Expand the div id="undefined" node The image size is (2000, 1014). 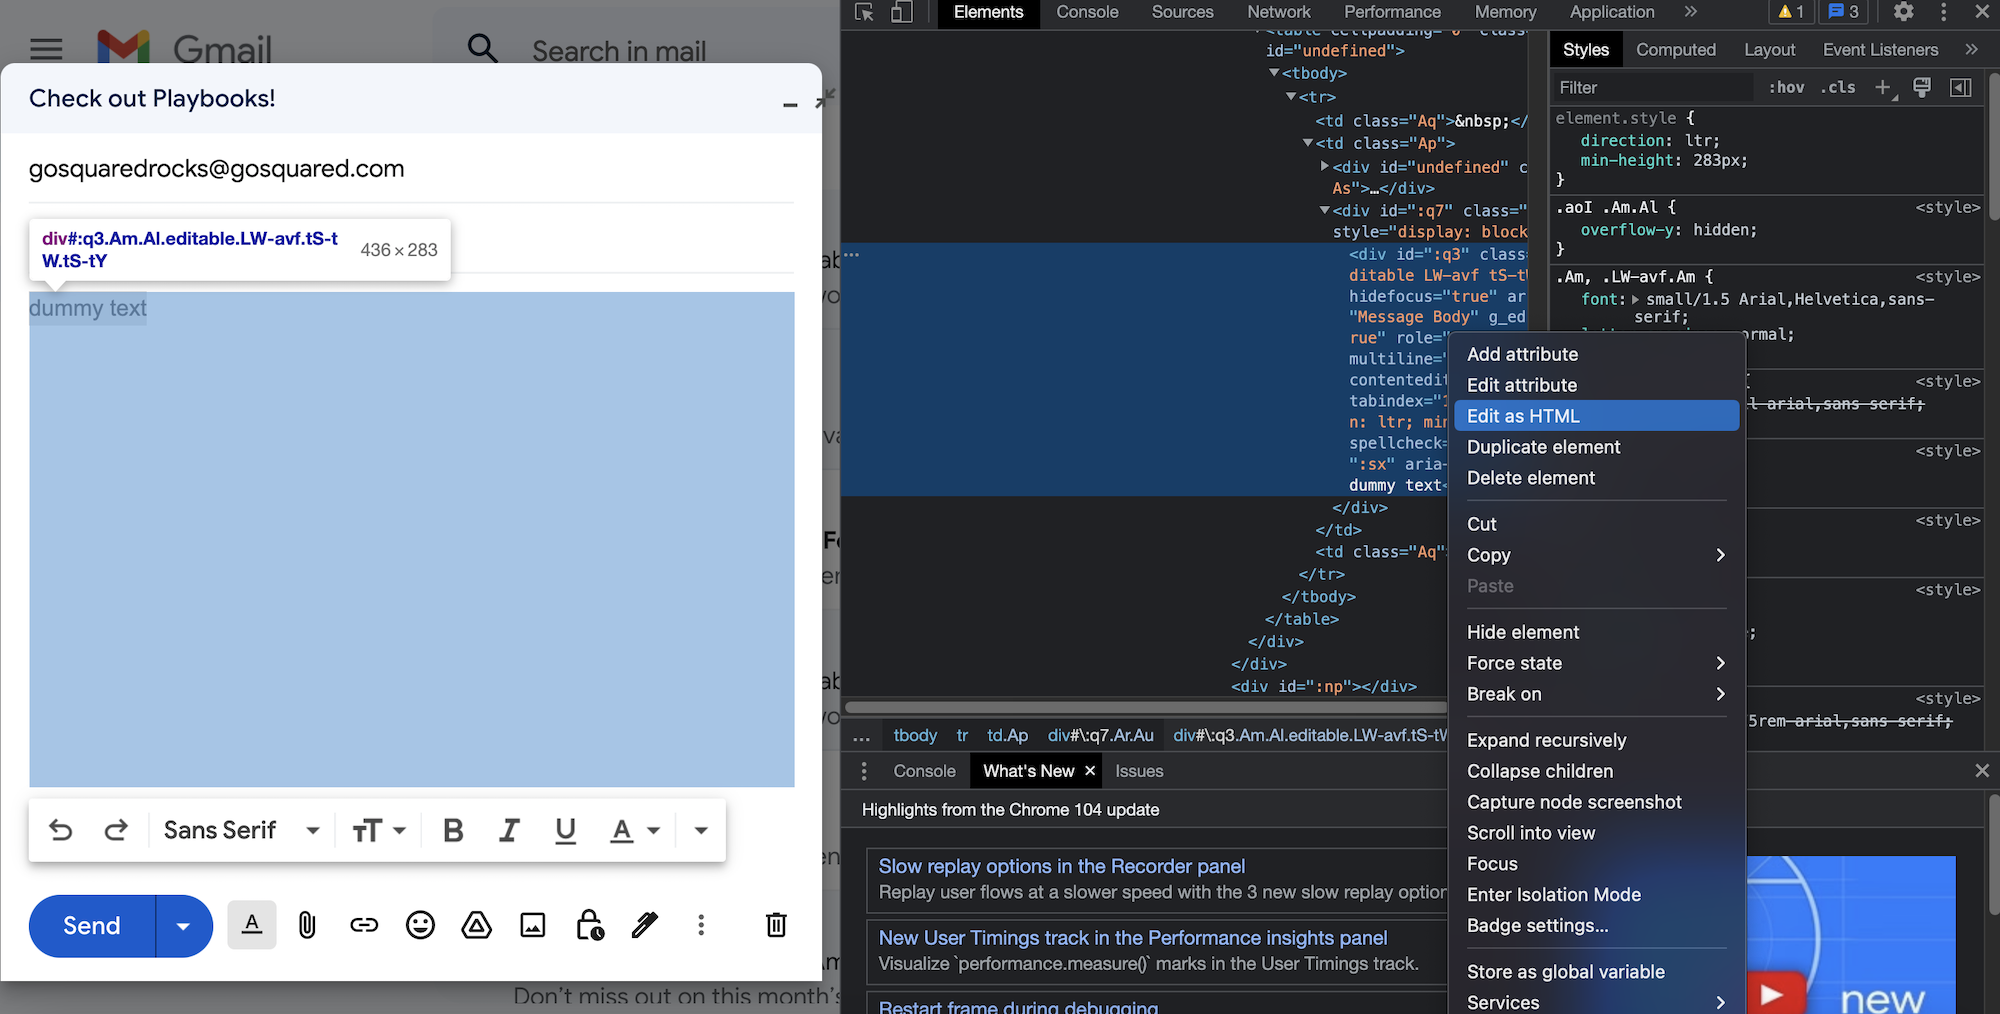click(x=1325, y=166)
